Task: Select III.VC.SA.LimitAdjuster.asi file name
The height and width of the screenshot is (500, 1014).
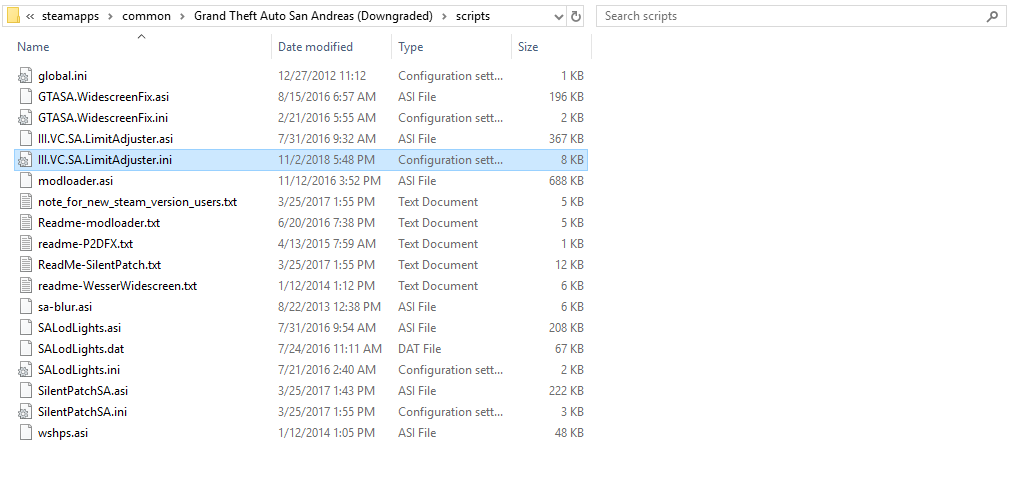Action: [x=105, y=139]
